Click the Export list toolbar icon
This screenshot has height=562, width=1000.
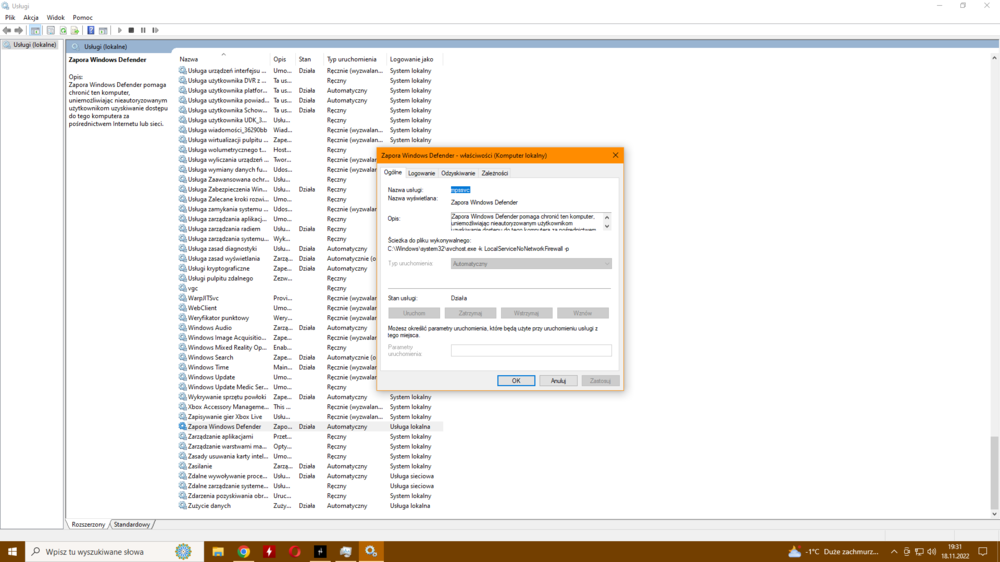pyautogui.click(x=75, y=30)
